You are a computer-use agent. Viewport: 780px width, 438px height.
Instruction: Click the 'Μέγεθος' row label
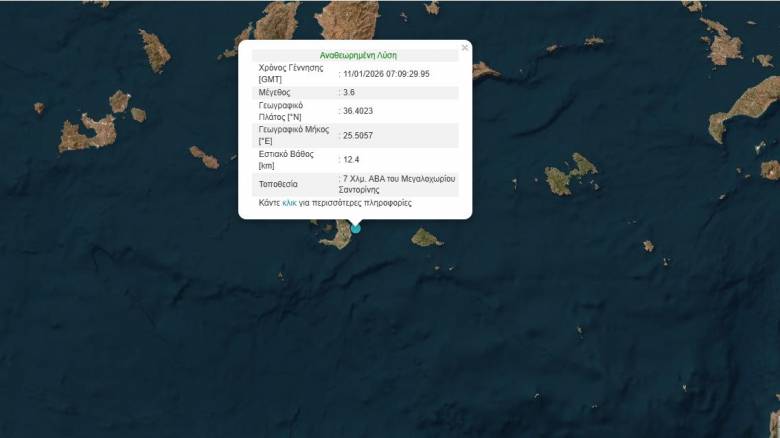pos(276,92)
